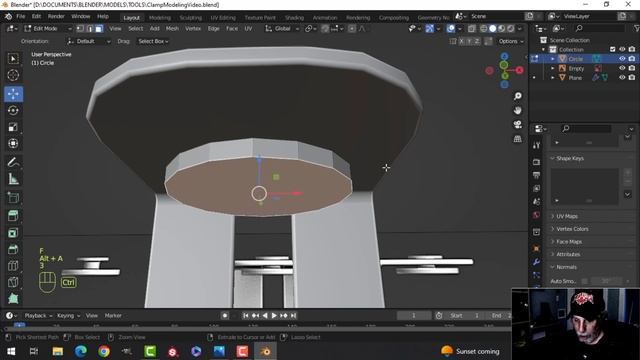Open the timeline Marker menu
This screenshot has height=360, width=640.
(113, 316)
